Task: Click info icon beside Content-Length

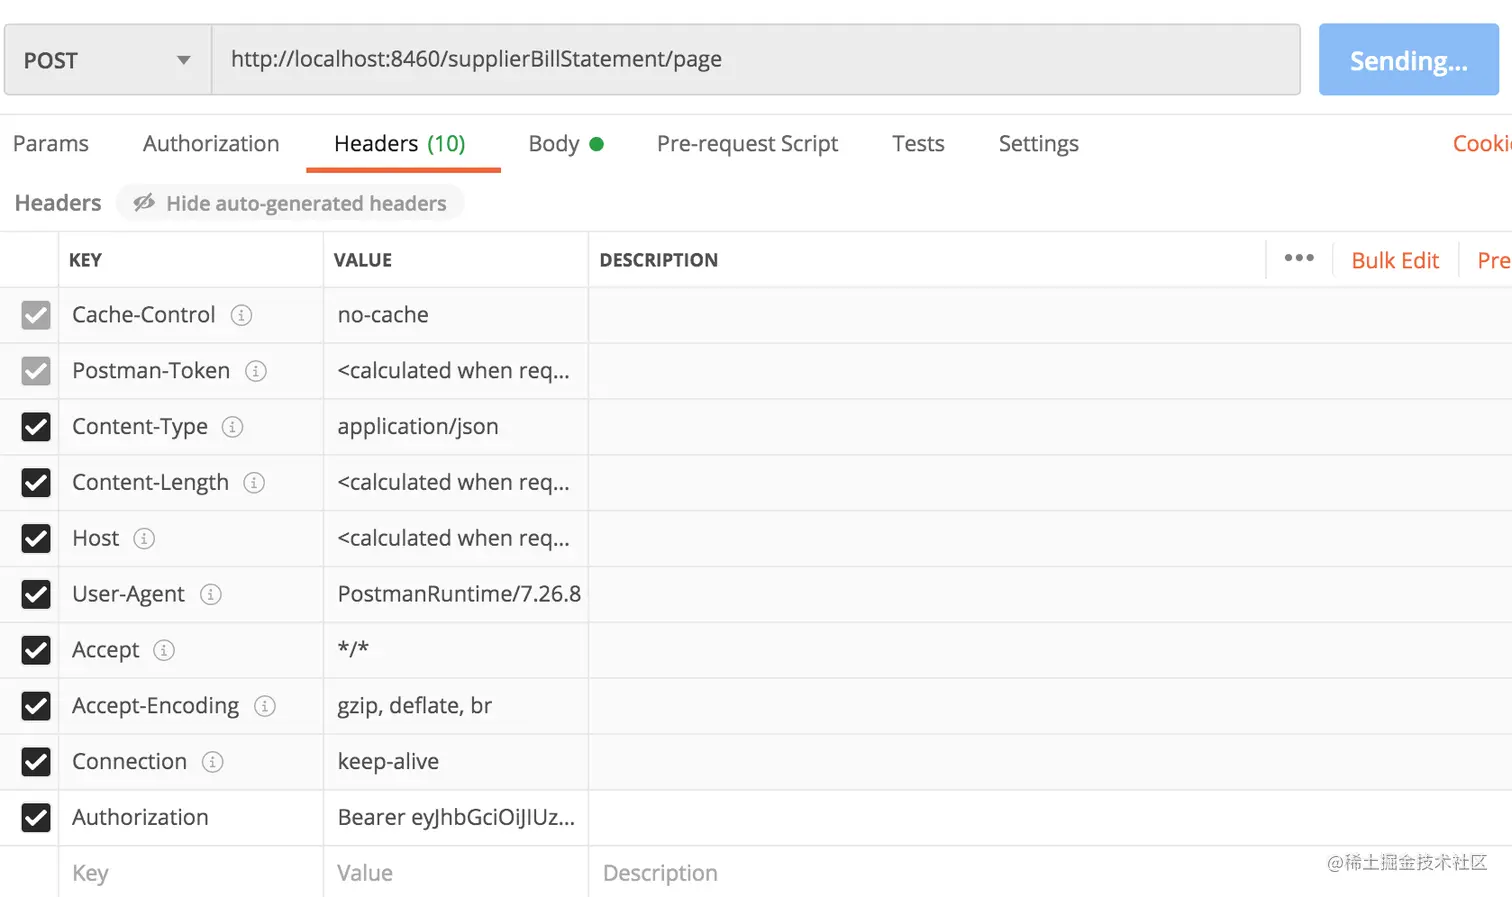Action: point(255,483)
